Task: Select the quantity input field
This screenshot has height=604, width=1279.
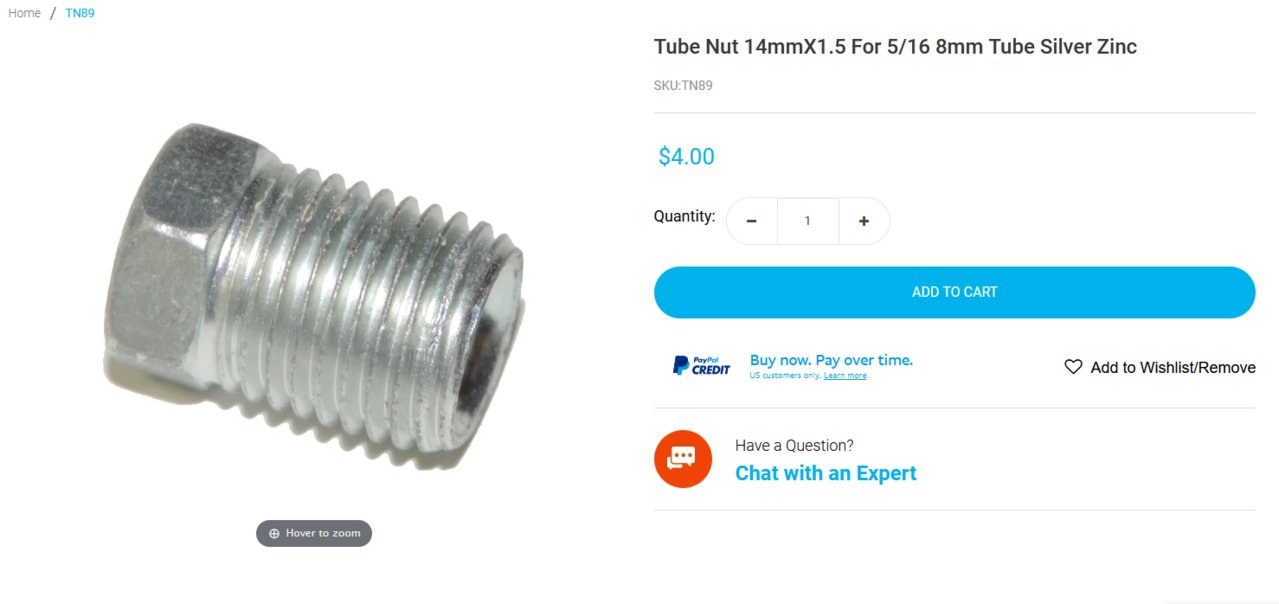Action: (x=808, y=221)
